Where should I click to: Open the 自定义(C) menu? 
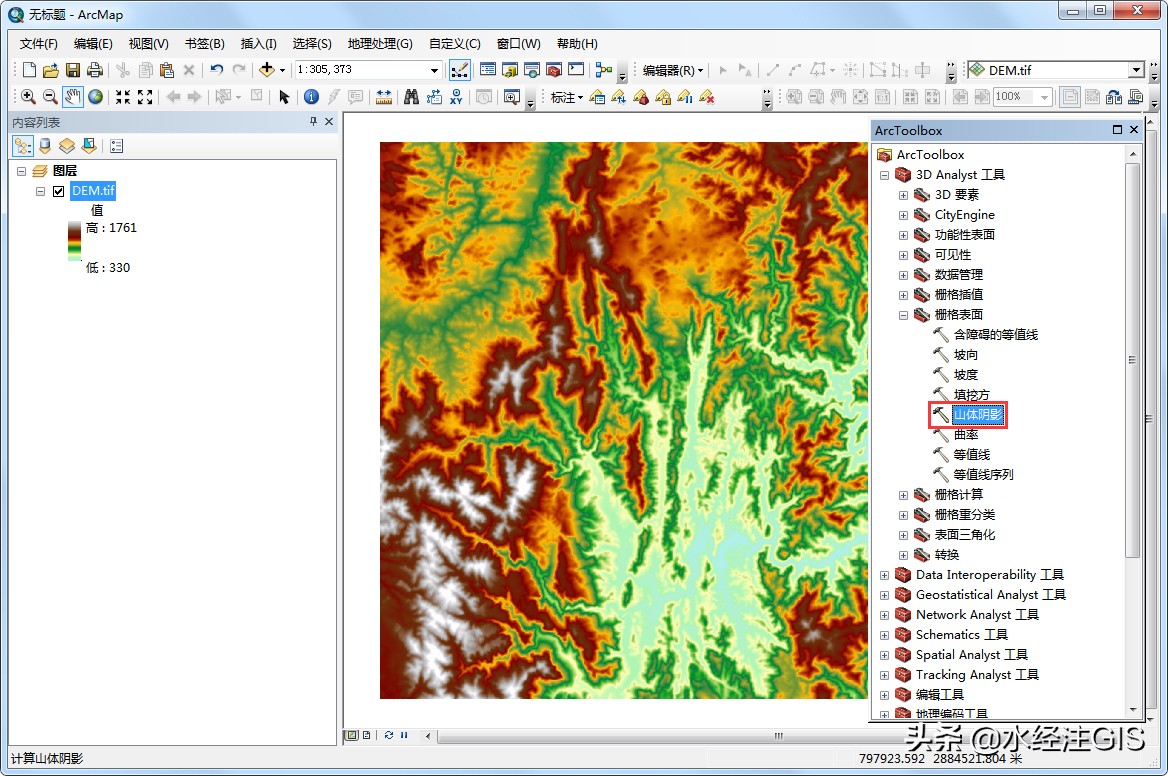[x=454, y=44]
